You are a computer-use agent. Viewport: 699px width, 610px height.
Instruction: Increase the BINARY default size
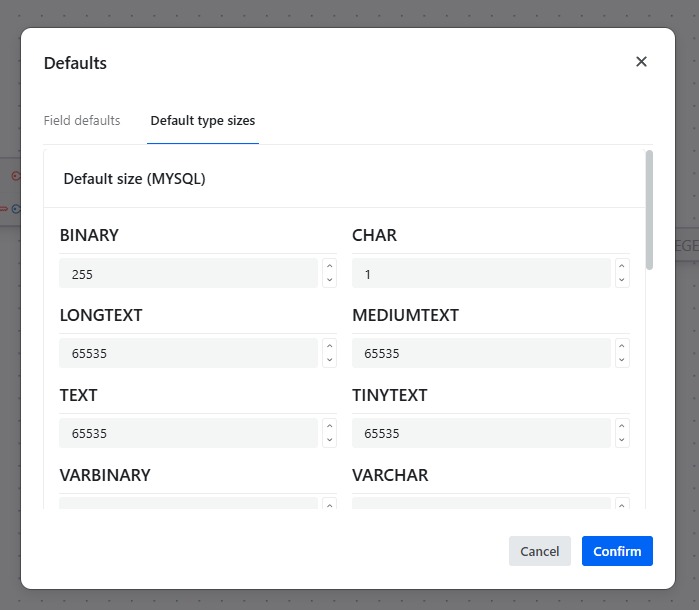pos(329,266)
